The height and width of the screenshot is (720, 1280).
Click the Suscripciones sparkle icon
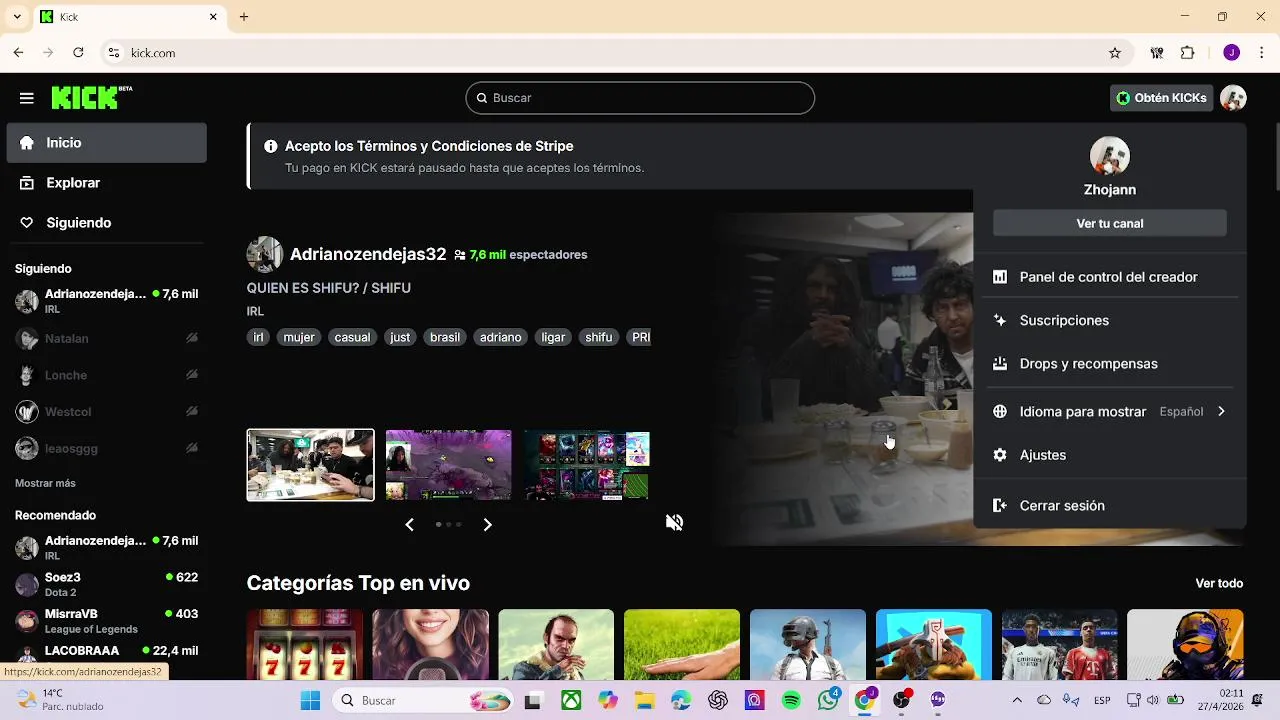tap(999, 320)
